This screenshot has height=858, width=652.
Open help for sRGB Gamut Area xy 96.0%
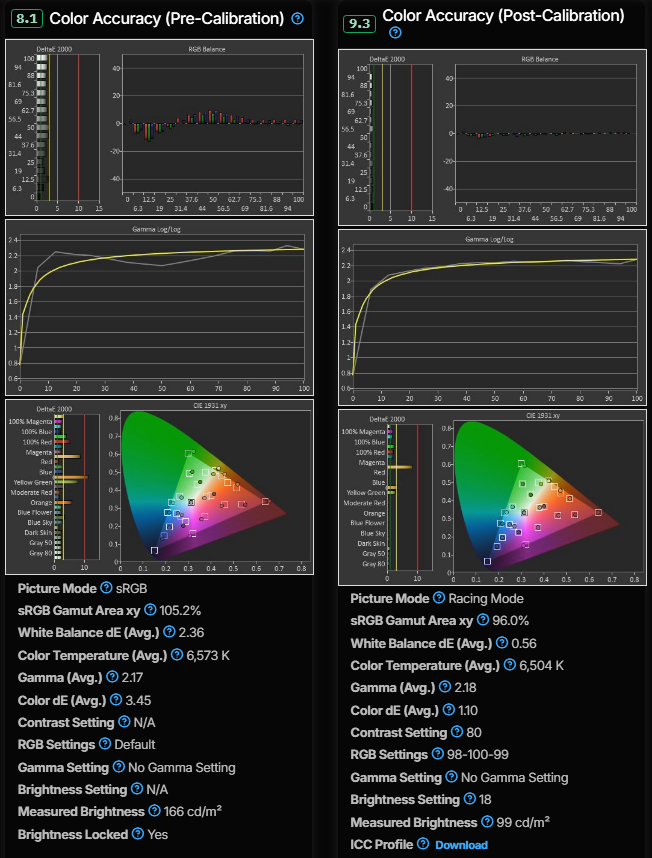pos(482,620)
